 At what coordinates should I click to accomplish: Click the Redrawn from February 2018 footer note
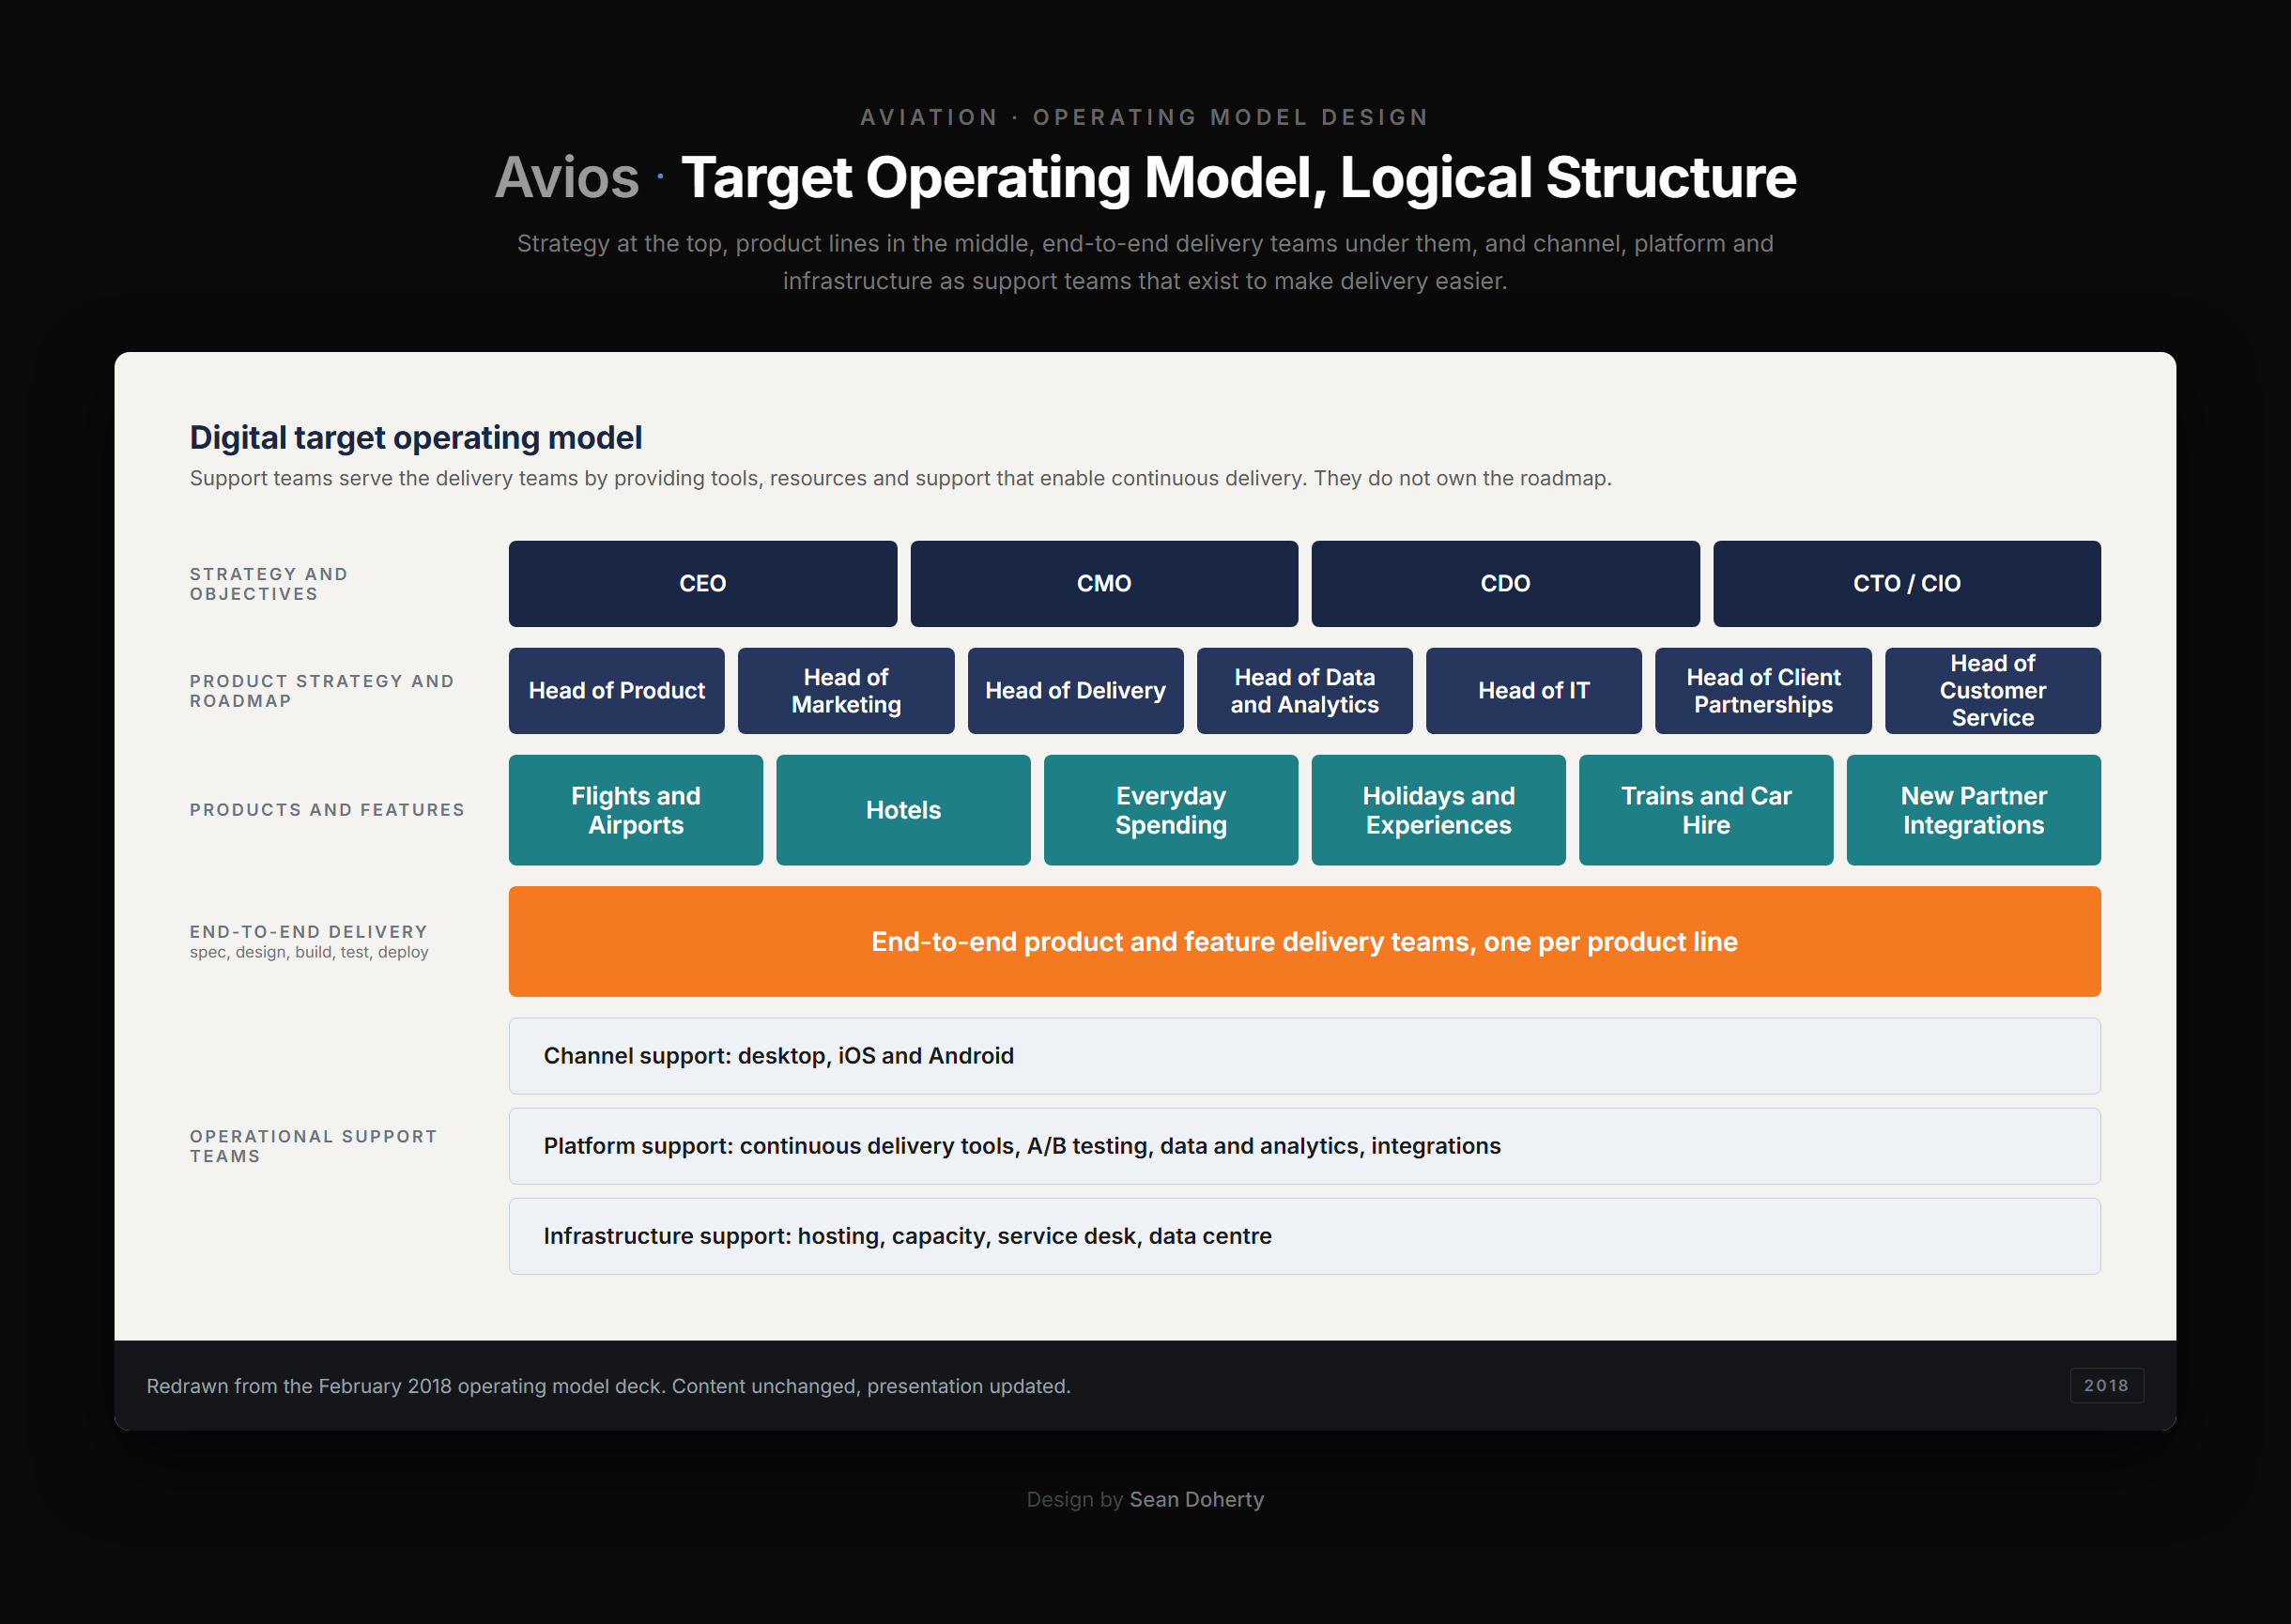[608, 1386]
